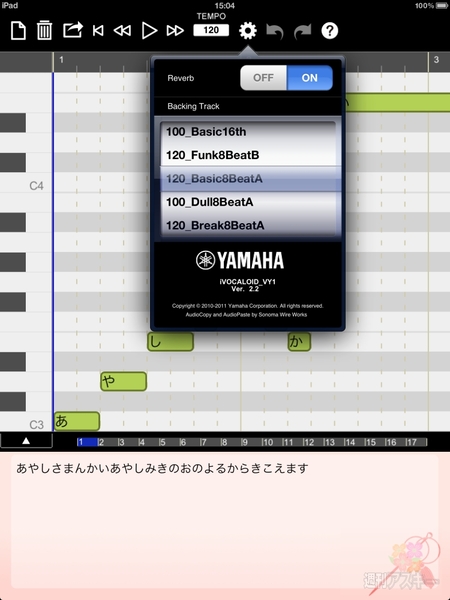Tap measure 1 marker on ruler
Screen dimensions: 450x600
tap(61, 60)
